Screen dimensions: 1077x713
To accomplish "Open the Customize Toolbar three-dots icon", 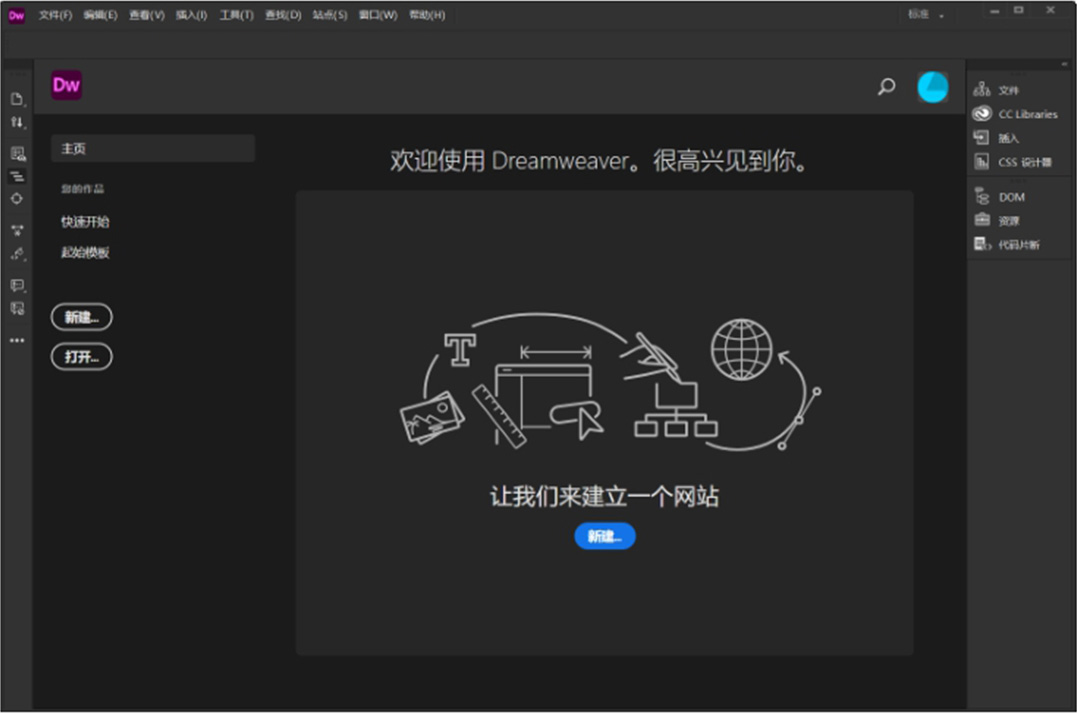I will pos(17,340).
